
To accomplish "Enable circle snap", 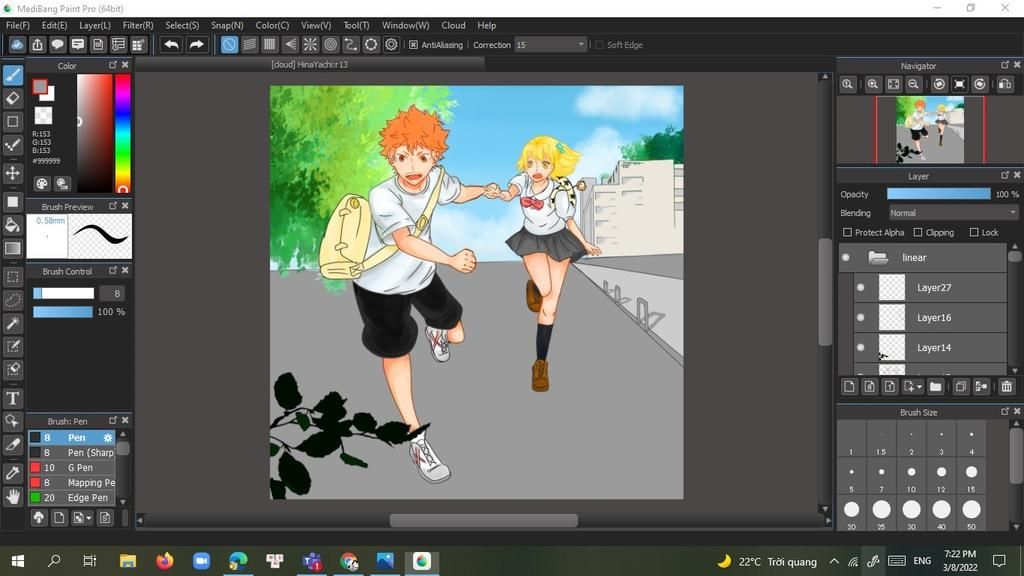I will [330, 44].
